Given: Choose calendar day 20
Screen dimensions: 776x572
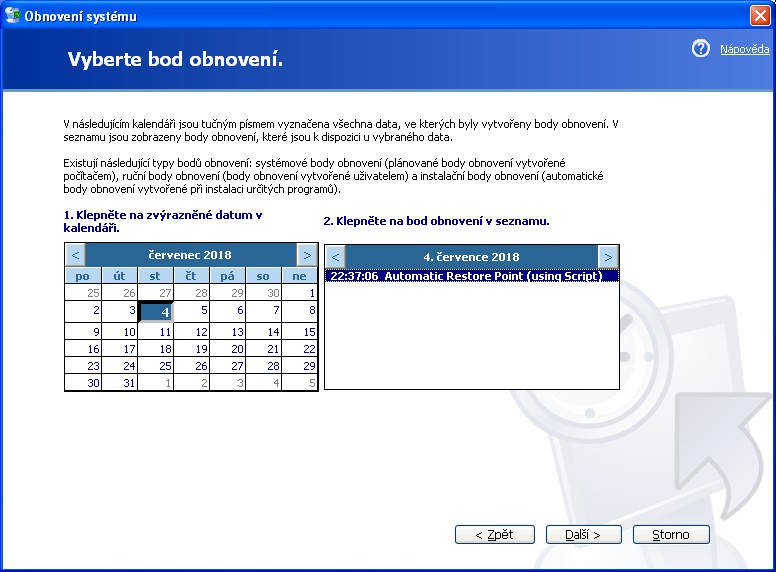Looking at the screenshot, I should [x=228, y=349].
